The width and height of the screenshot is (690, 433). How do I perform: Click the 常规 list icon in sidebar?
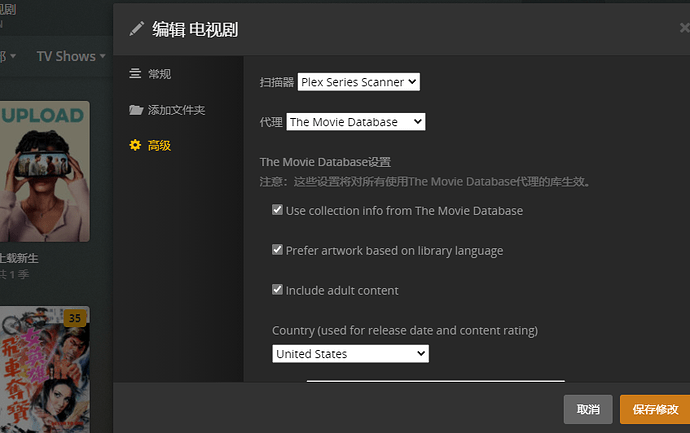coord(135,74)
